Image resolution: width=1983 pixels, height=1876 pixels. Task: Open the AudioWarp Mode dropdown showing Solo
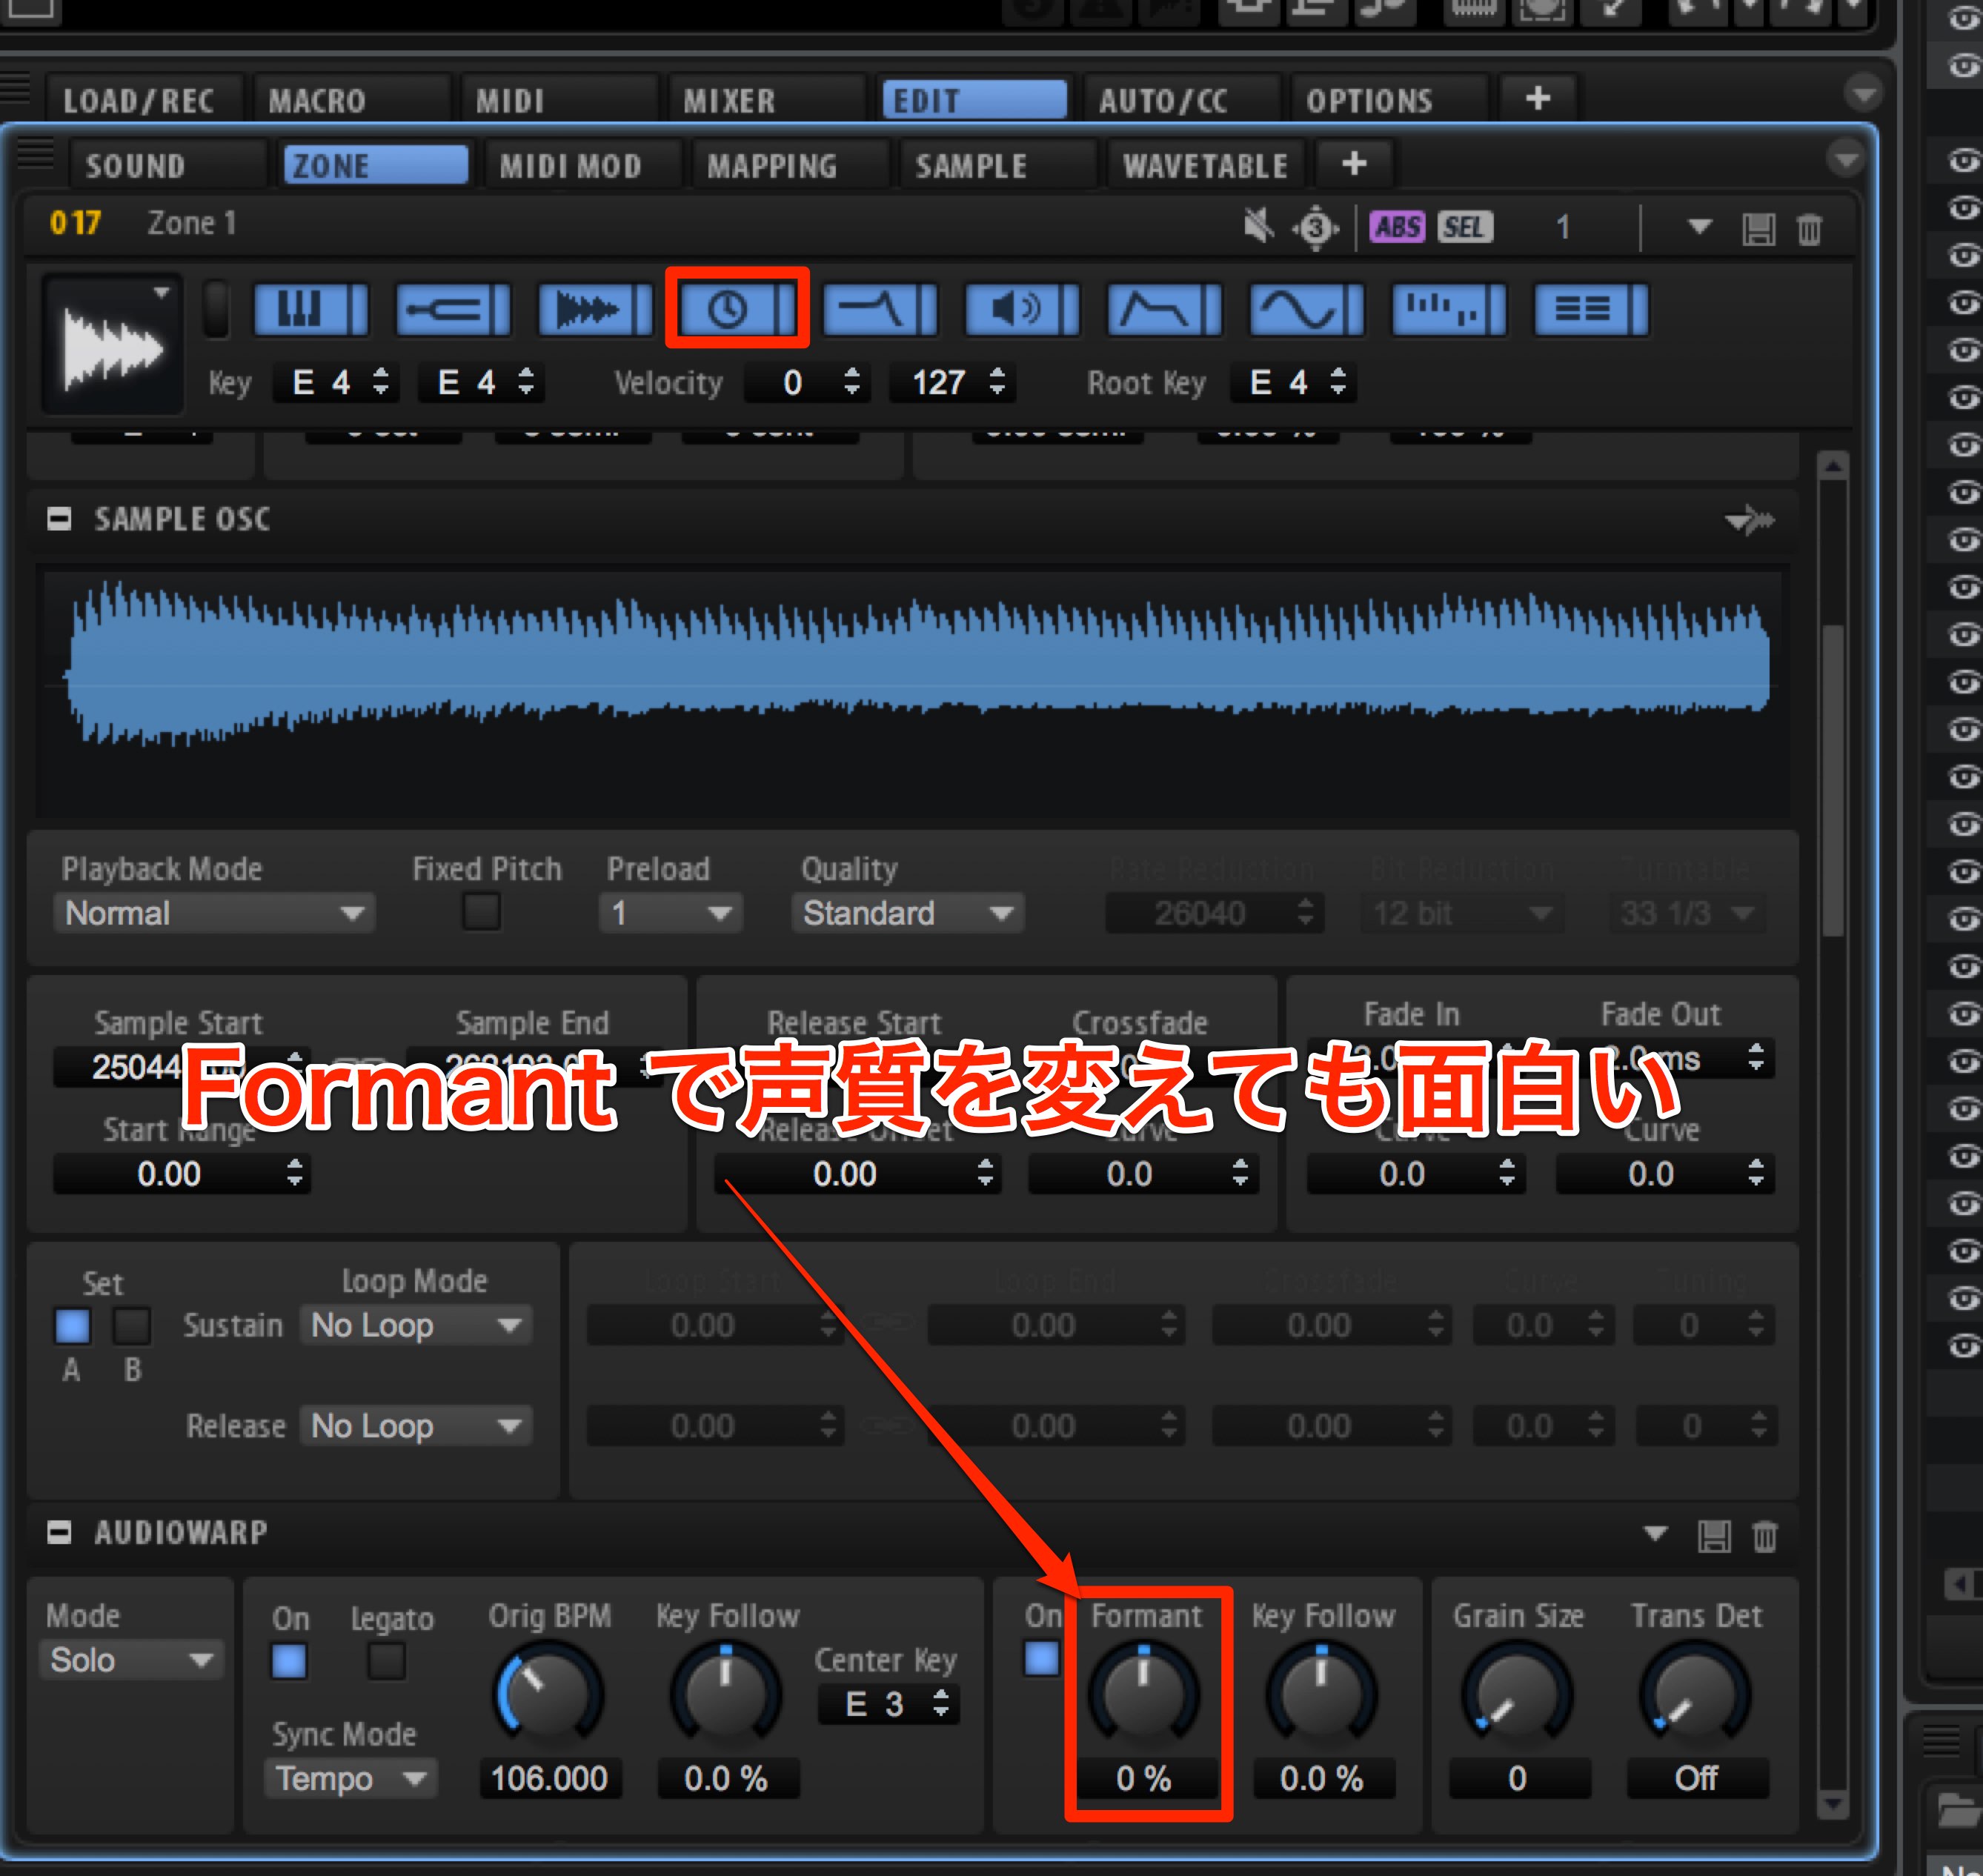pos(133,1661)
